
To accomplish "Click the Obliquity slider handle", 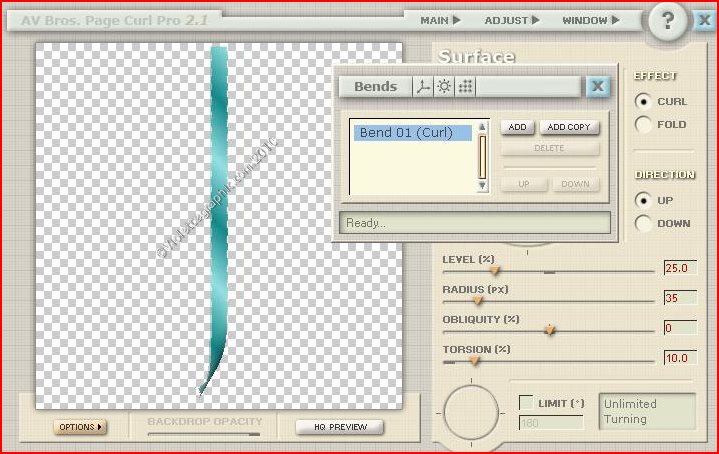I will (549, 329).
